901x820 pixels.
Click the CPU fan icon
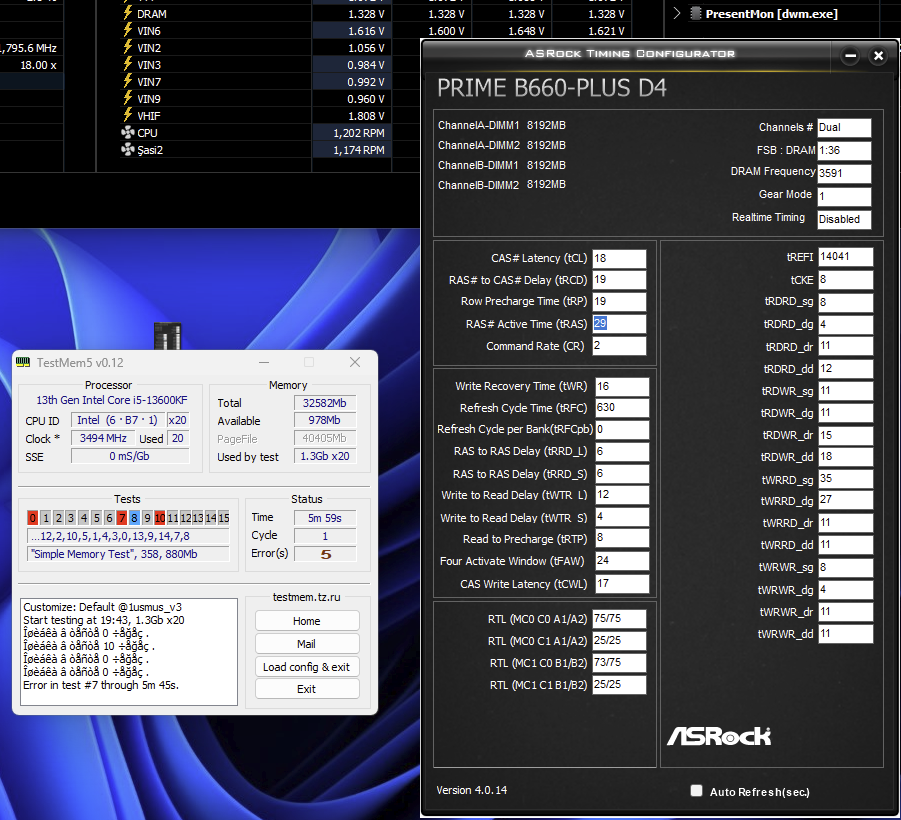pyautogui.click(x=127, y=133)
